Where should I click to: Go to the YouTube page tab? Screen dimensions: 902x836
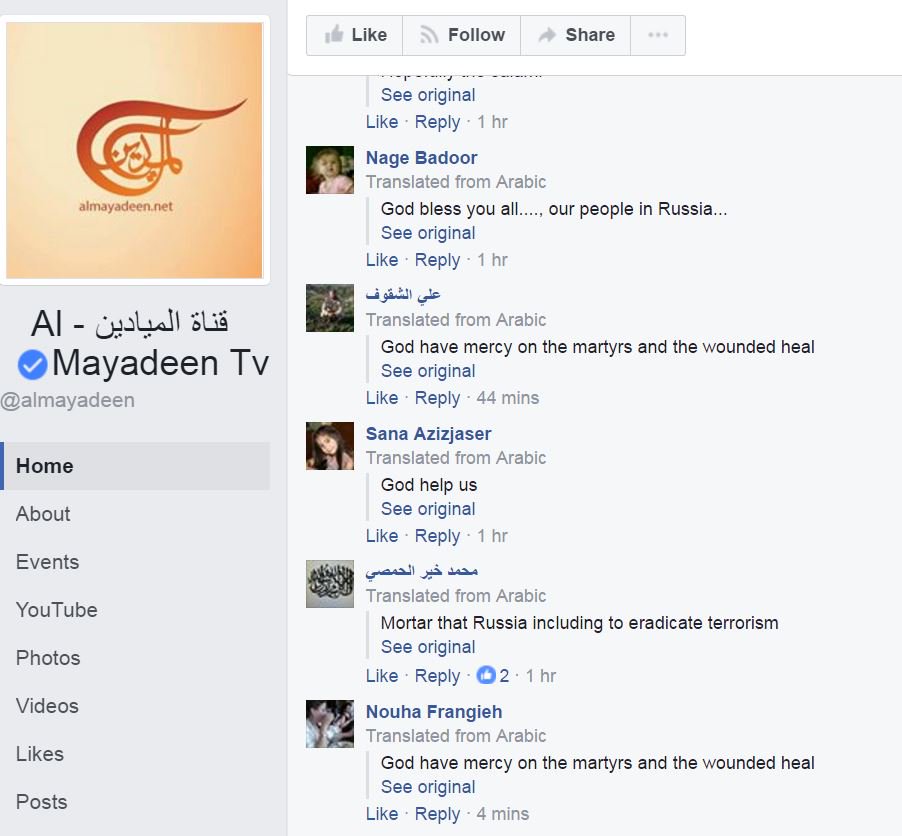point(56,610)
